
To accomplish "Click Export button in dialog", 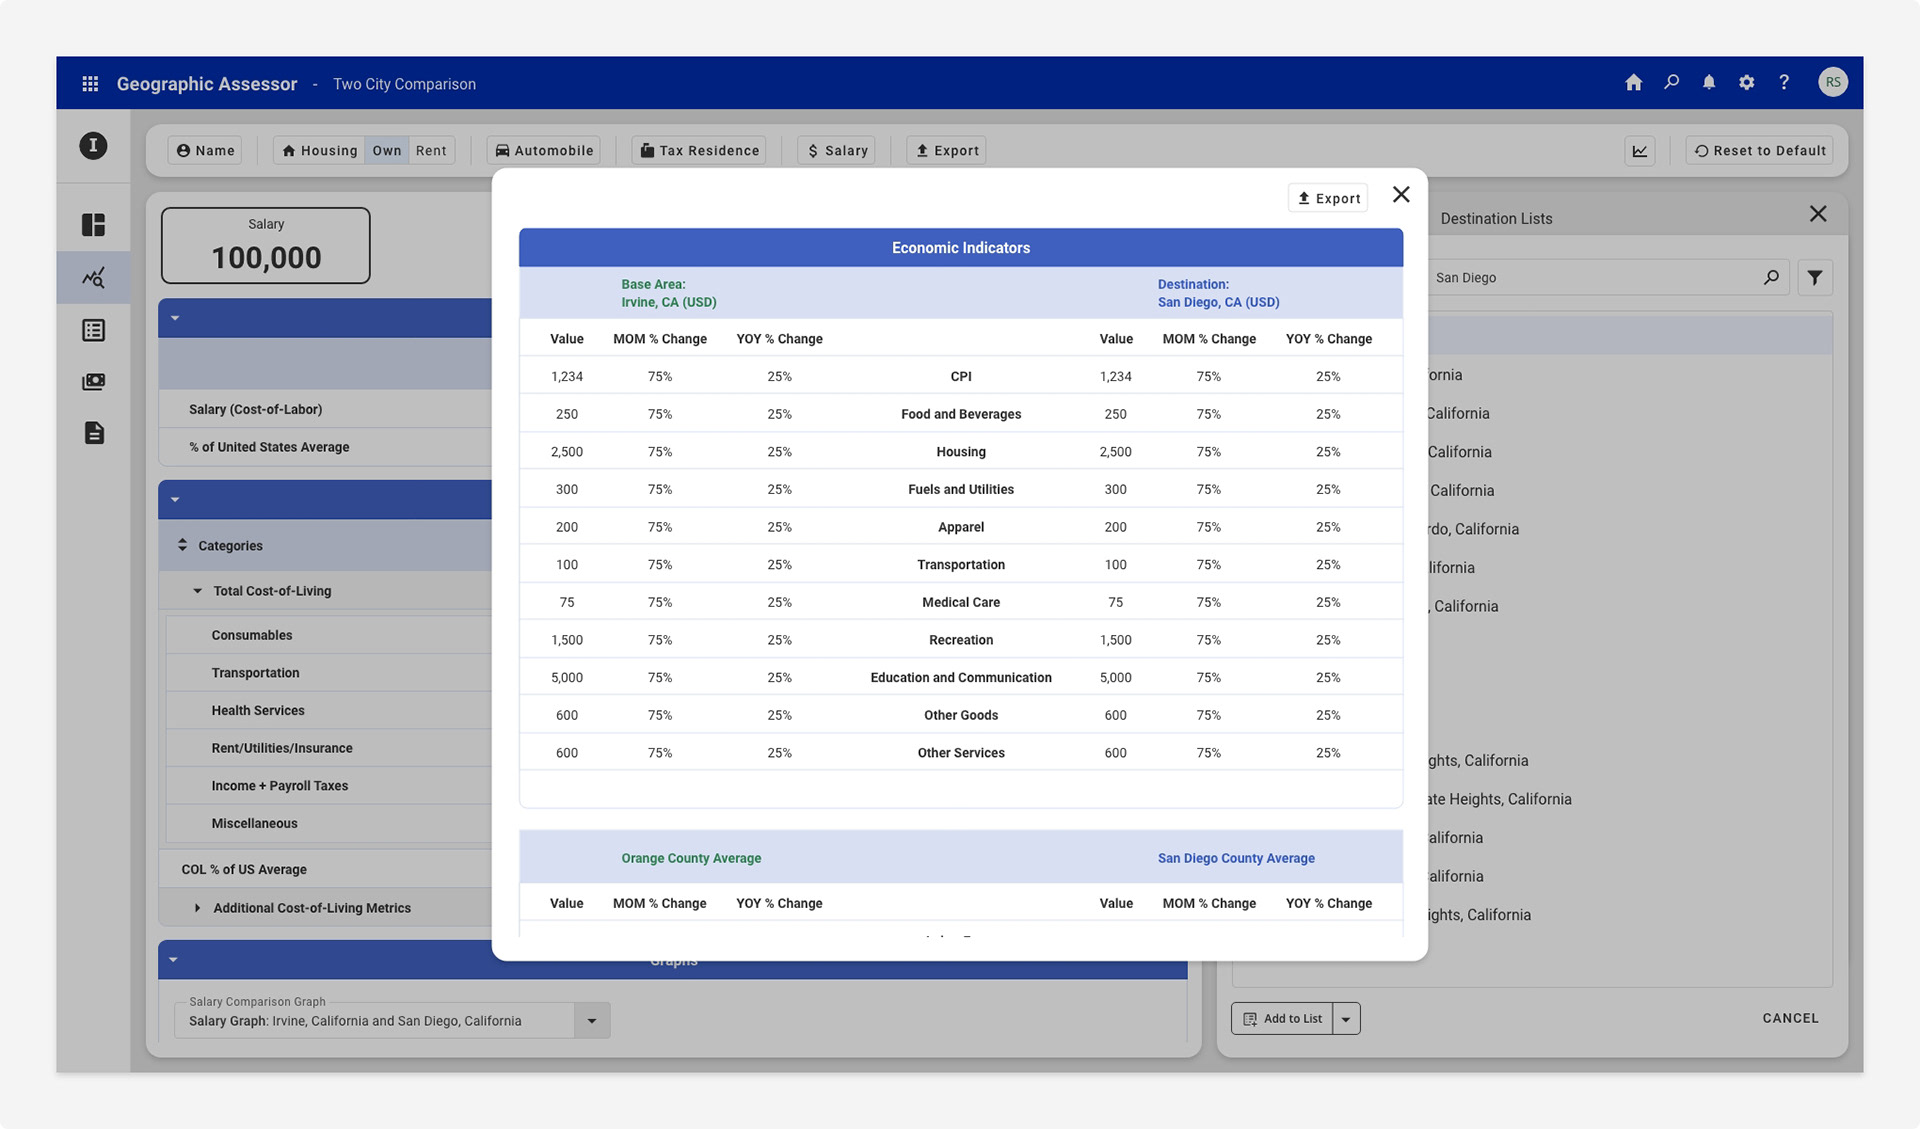I will tap(1328, 198).
